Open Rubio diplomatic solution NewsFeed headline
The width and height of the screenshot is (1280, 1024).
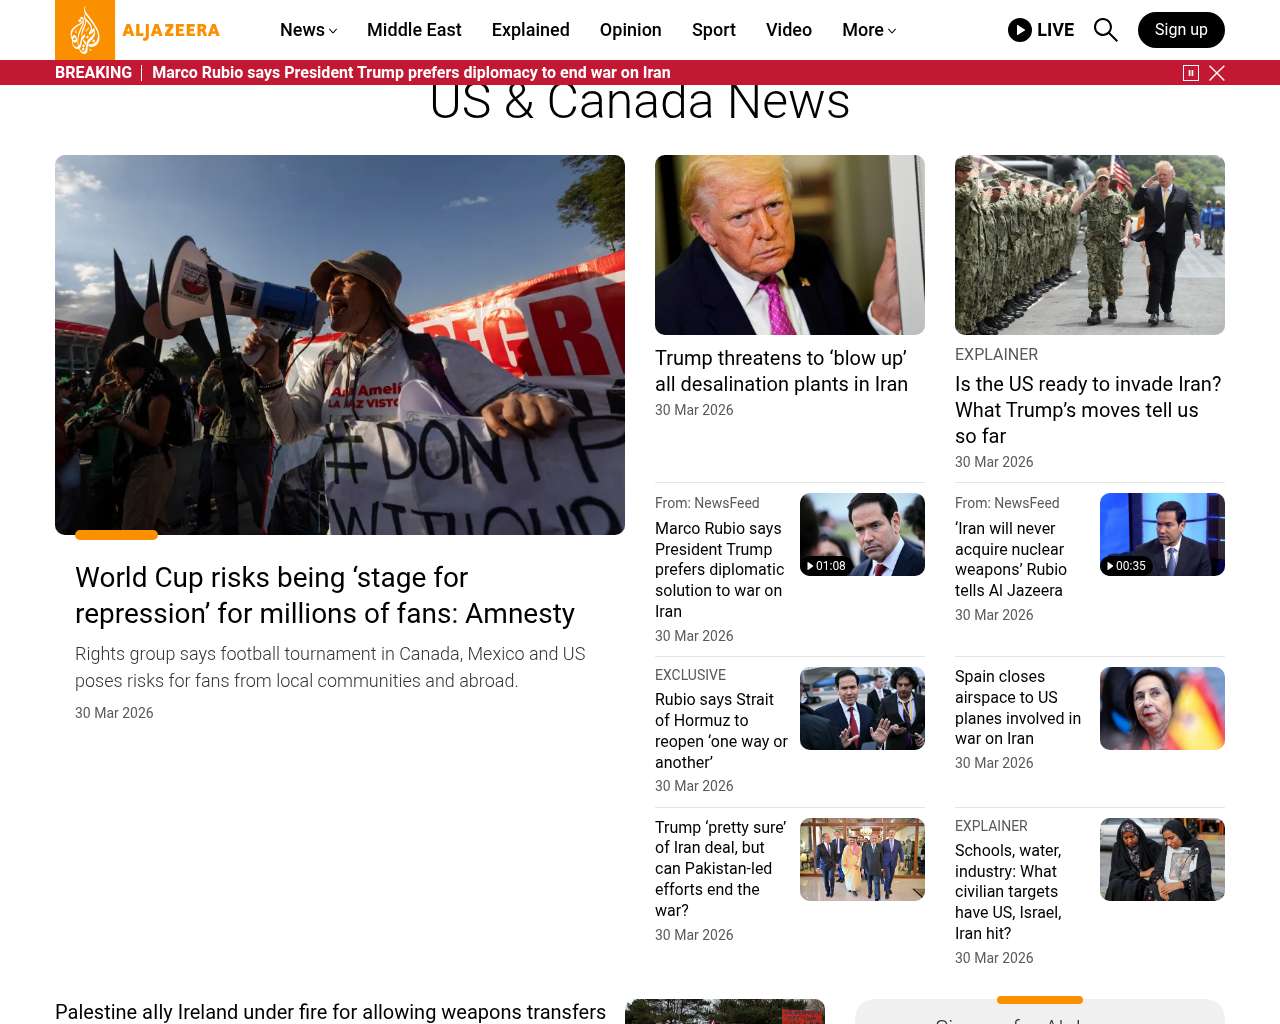[720, 570]
